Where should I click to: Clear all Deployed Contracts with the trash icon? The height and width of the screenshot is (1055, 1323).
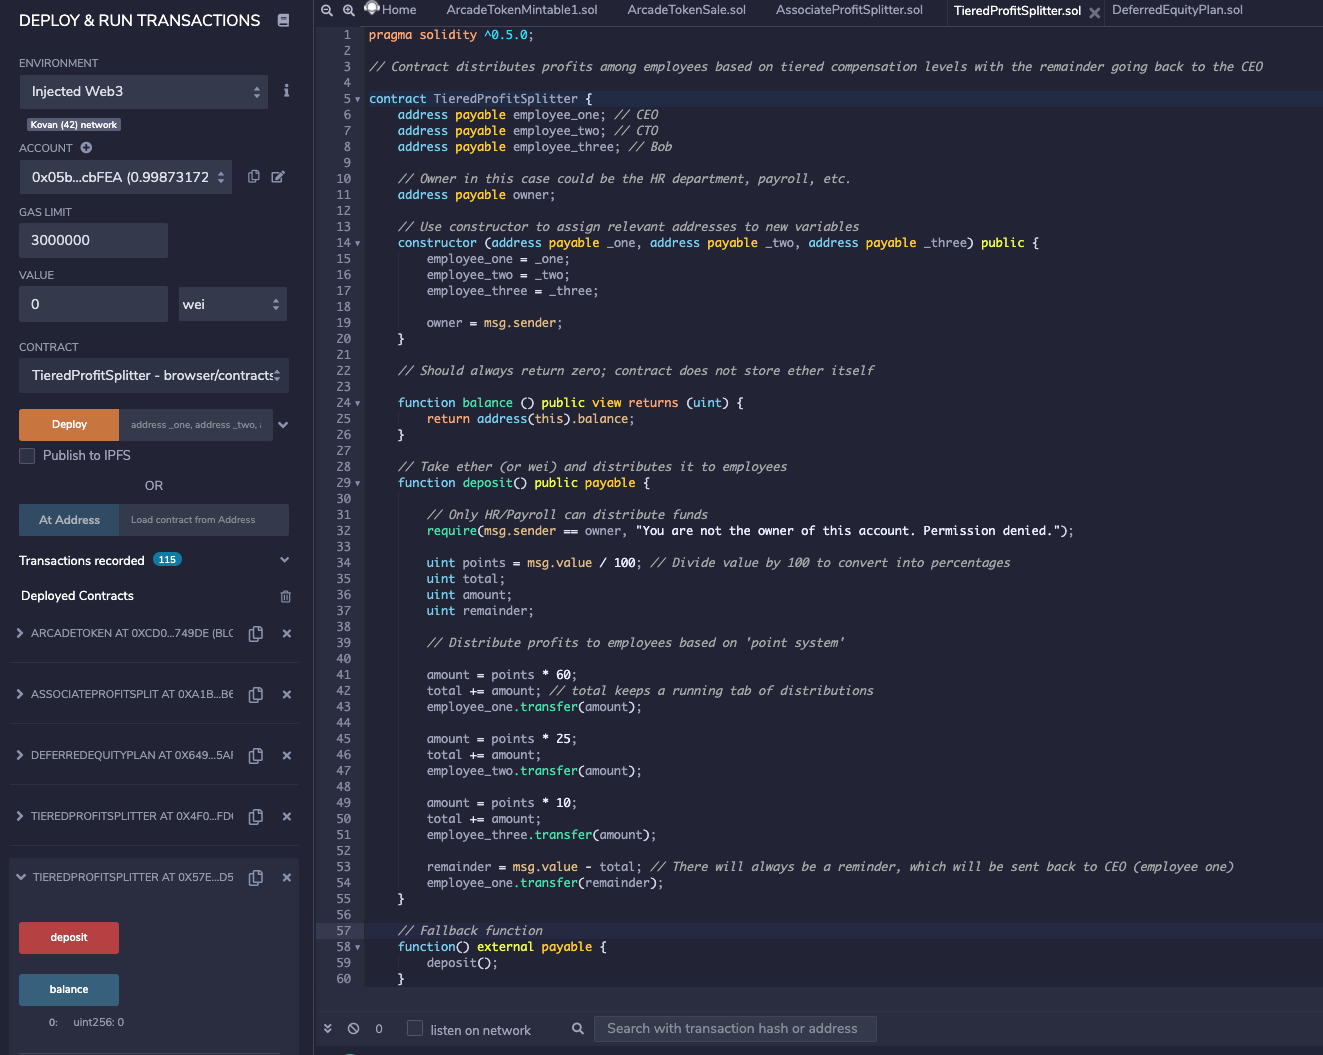tap(285, 595)
